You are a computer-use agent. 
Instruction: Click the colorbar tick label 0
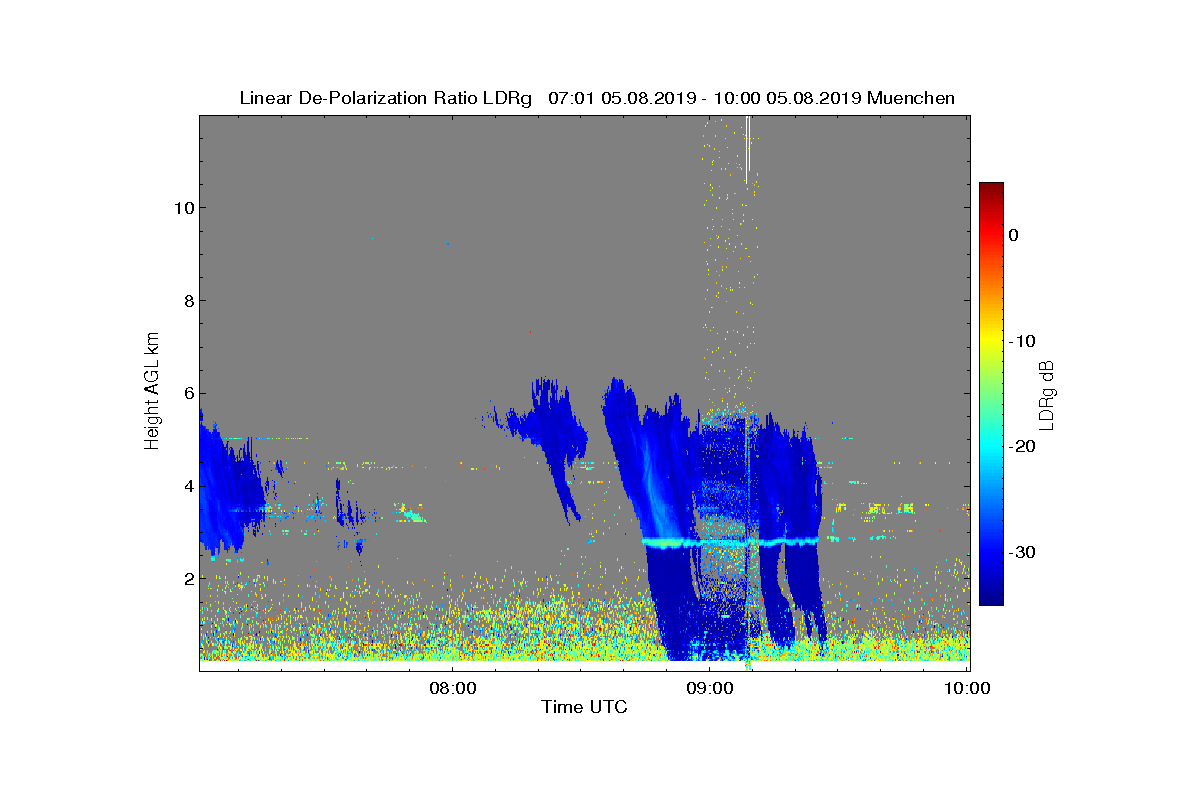tap(1013, 235)
